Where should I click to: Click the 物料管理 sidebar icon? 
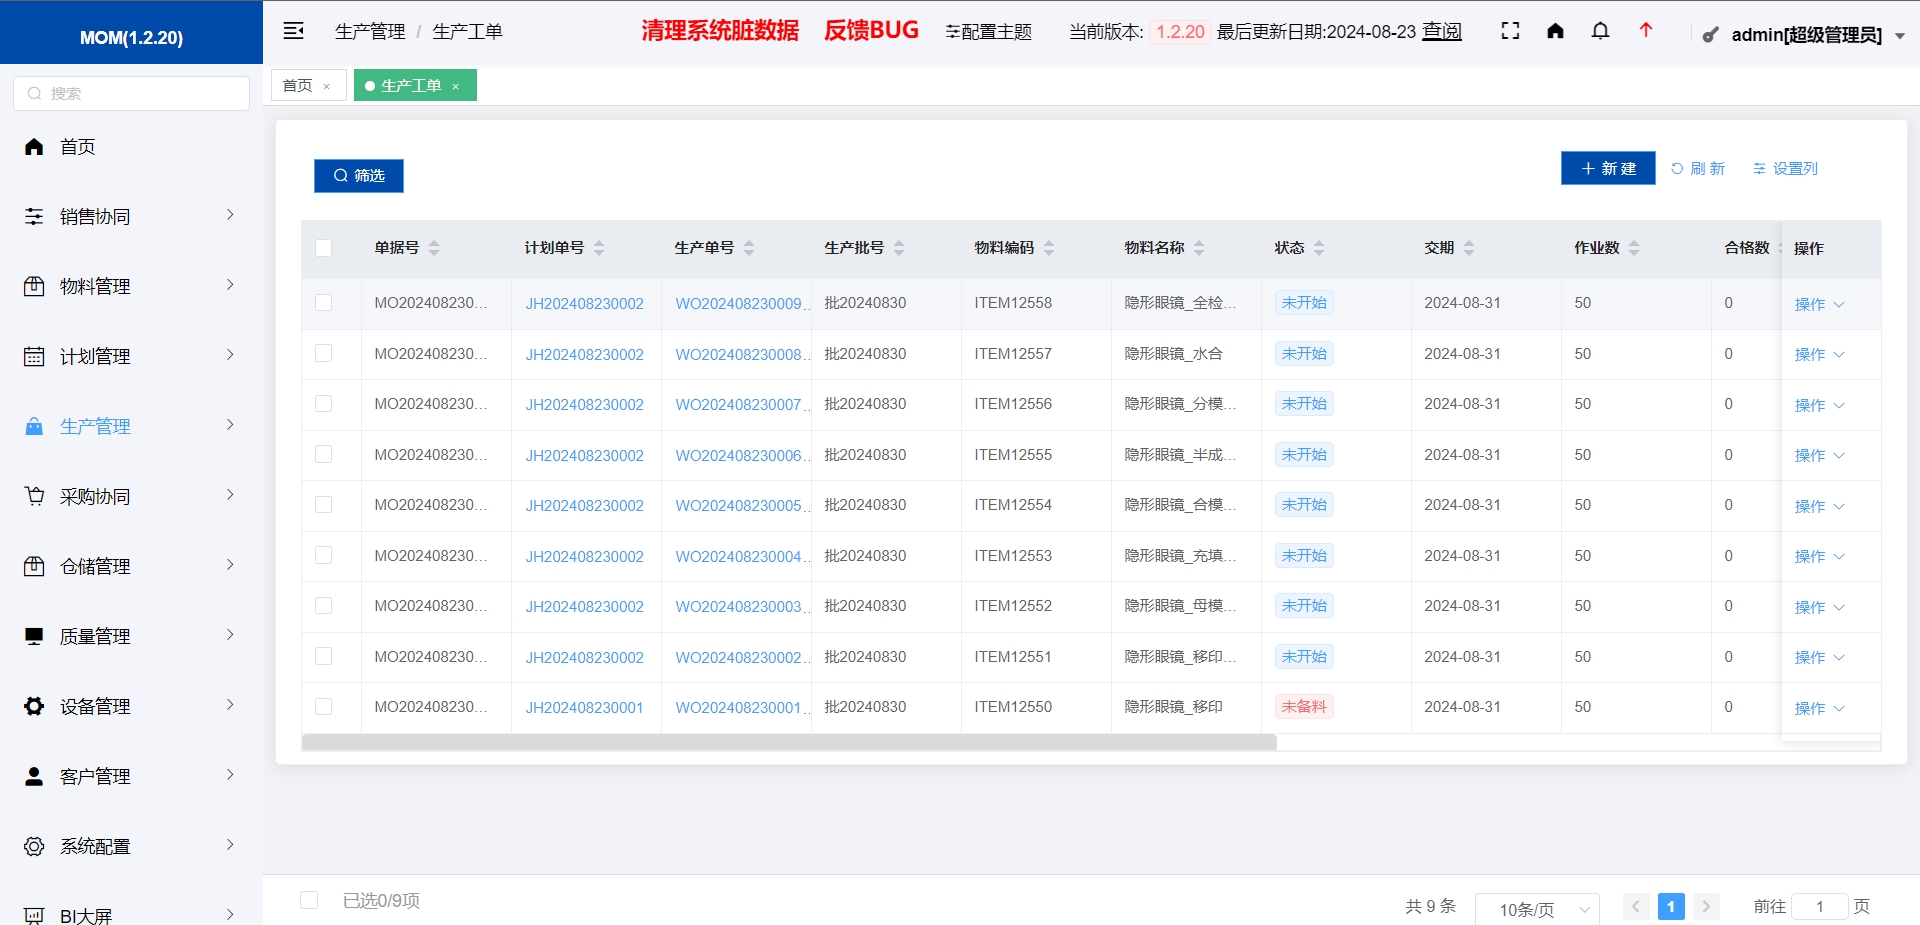coord(34,287)
